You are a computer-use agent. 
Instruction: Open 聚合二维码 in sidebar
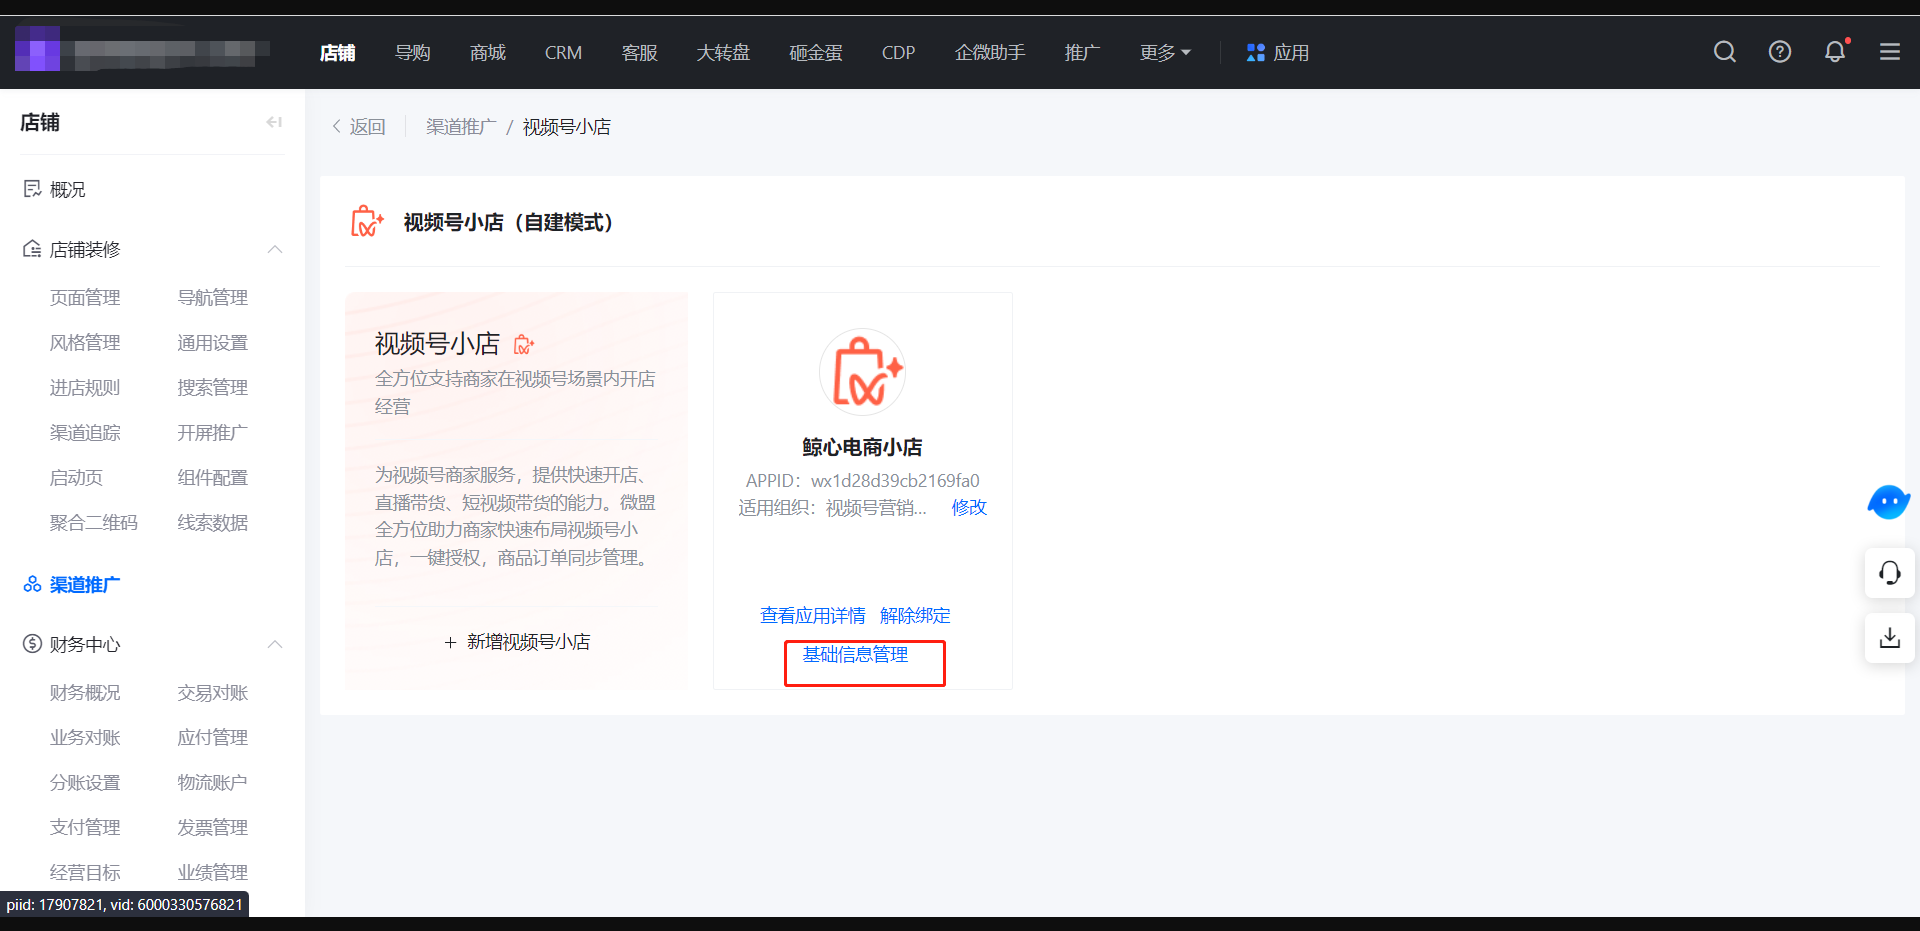click(x=94, y=522)
